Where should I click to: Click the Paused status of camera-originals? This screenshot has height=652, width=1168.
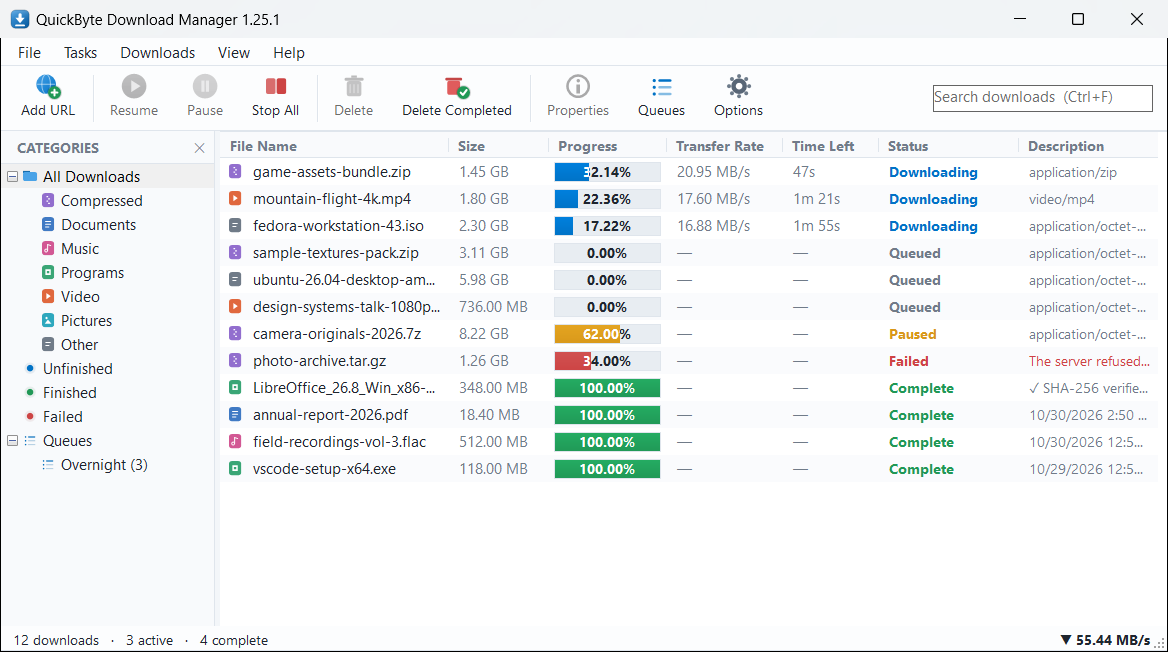pos(912,335)
